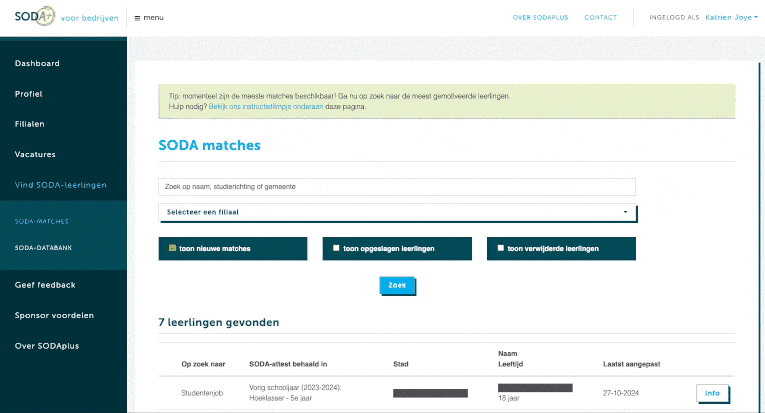Open Dashboard in the sidebar
765x413 pixels.
coord(37,64)
